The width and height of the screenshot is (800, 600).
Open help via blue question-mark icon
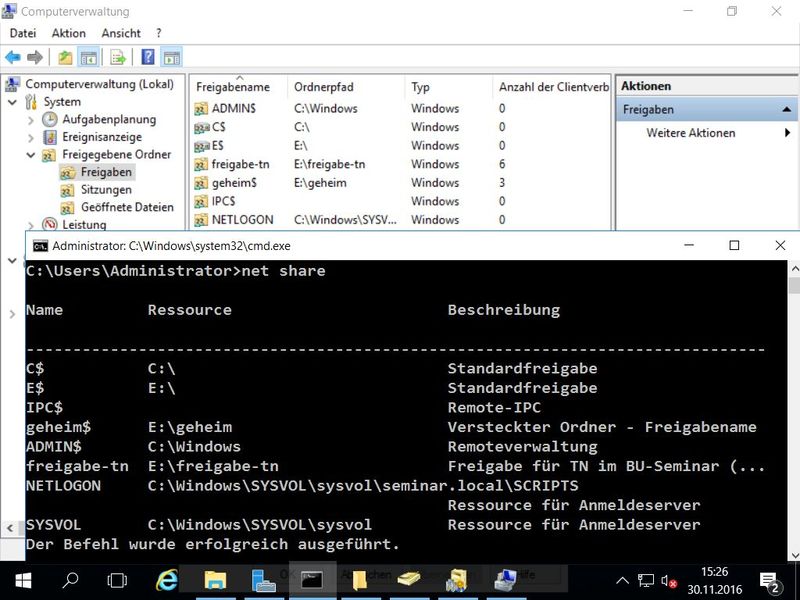pos(148,58)
